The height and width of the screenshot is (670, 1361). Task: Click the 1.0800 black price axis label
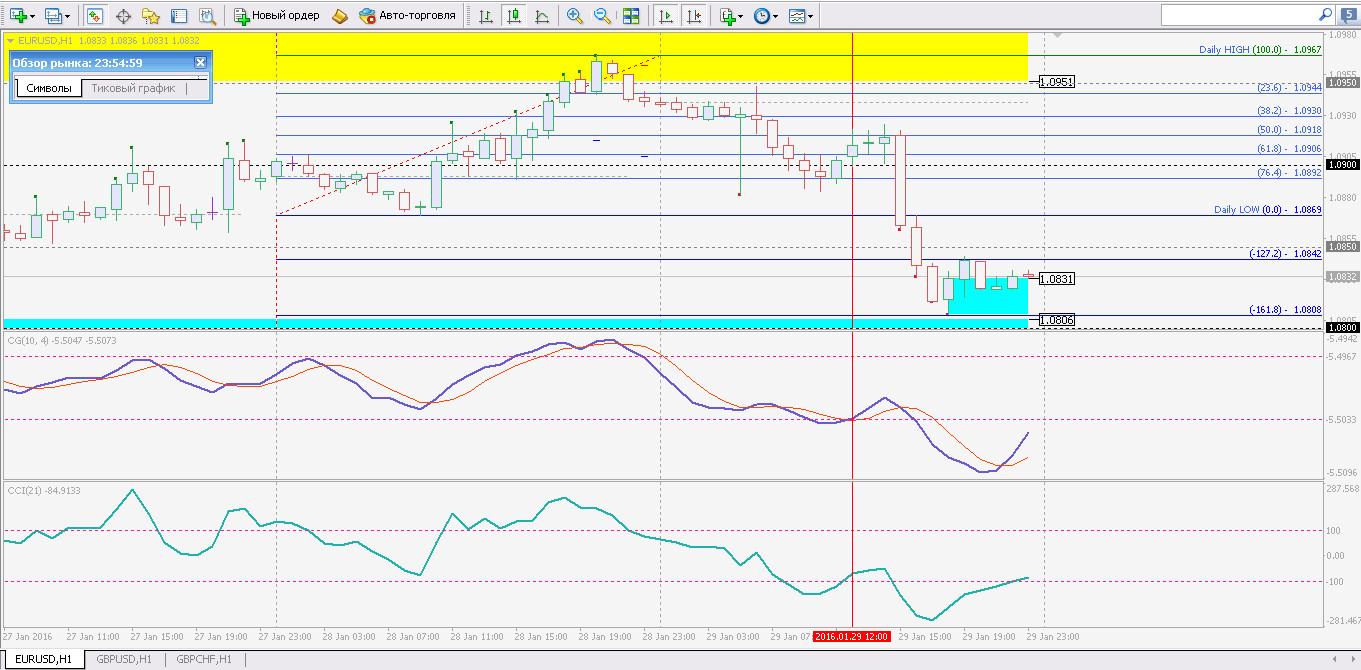[x=1342, y=327]
